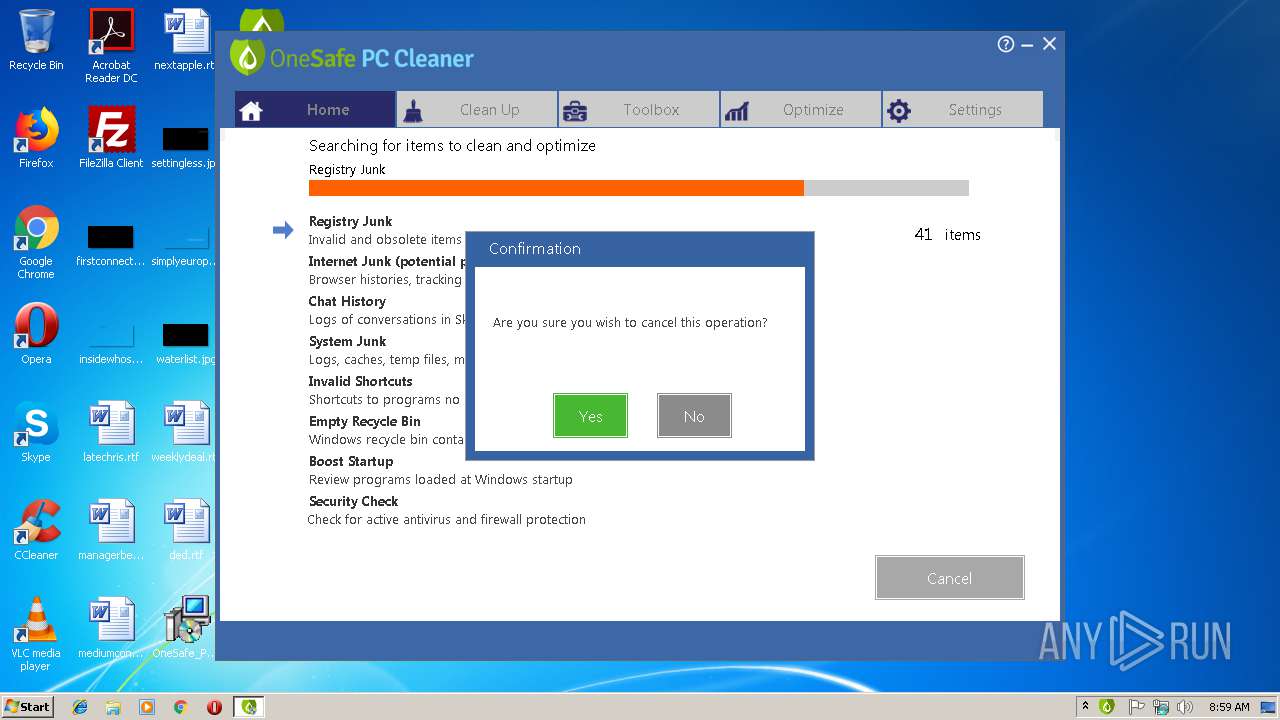Click the help question mark icon
Image resolution: width=1280 pixels, height=720 pixels.
click(1005, 44)
